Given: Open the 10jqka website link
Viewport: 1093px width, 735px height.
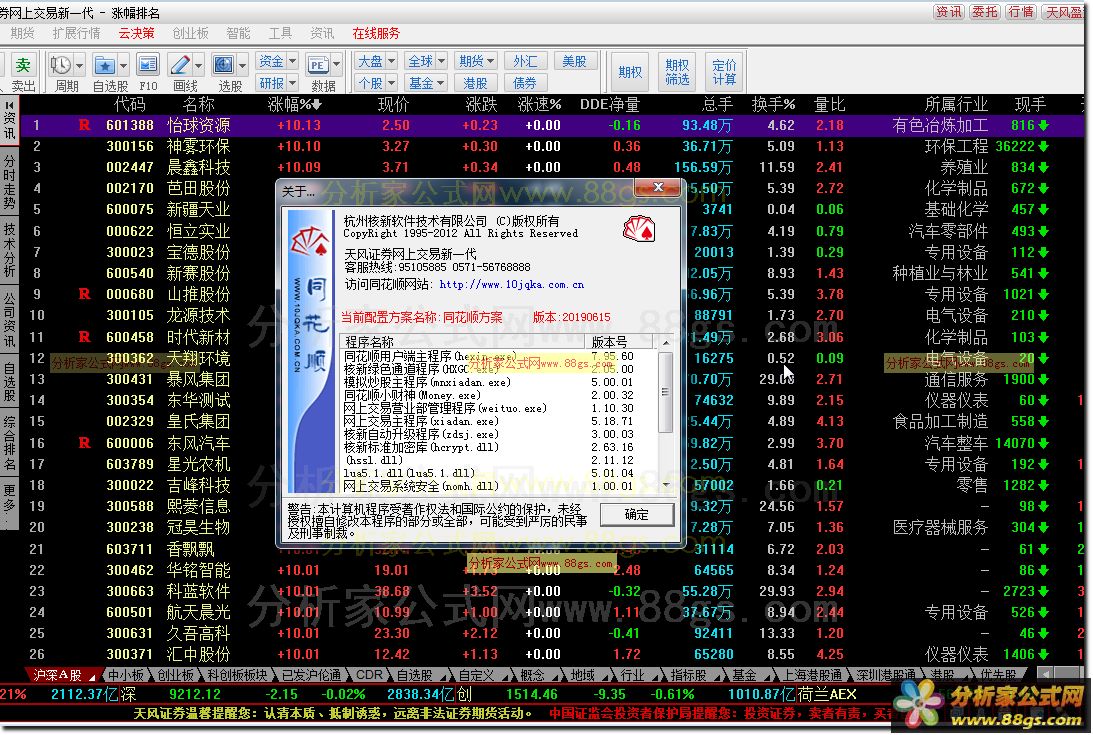Looking at the screenshot, I should pos(511,285).
